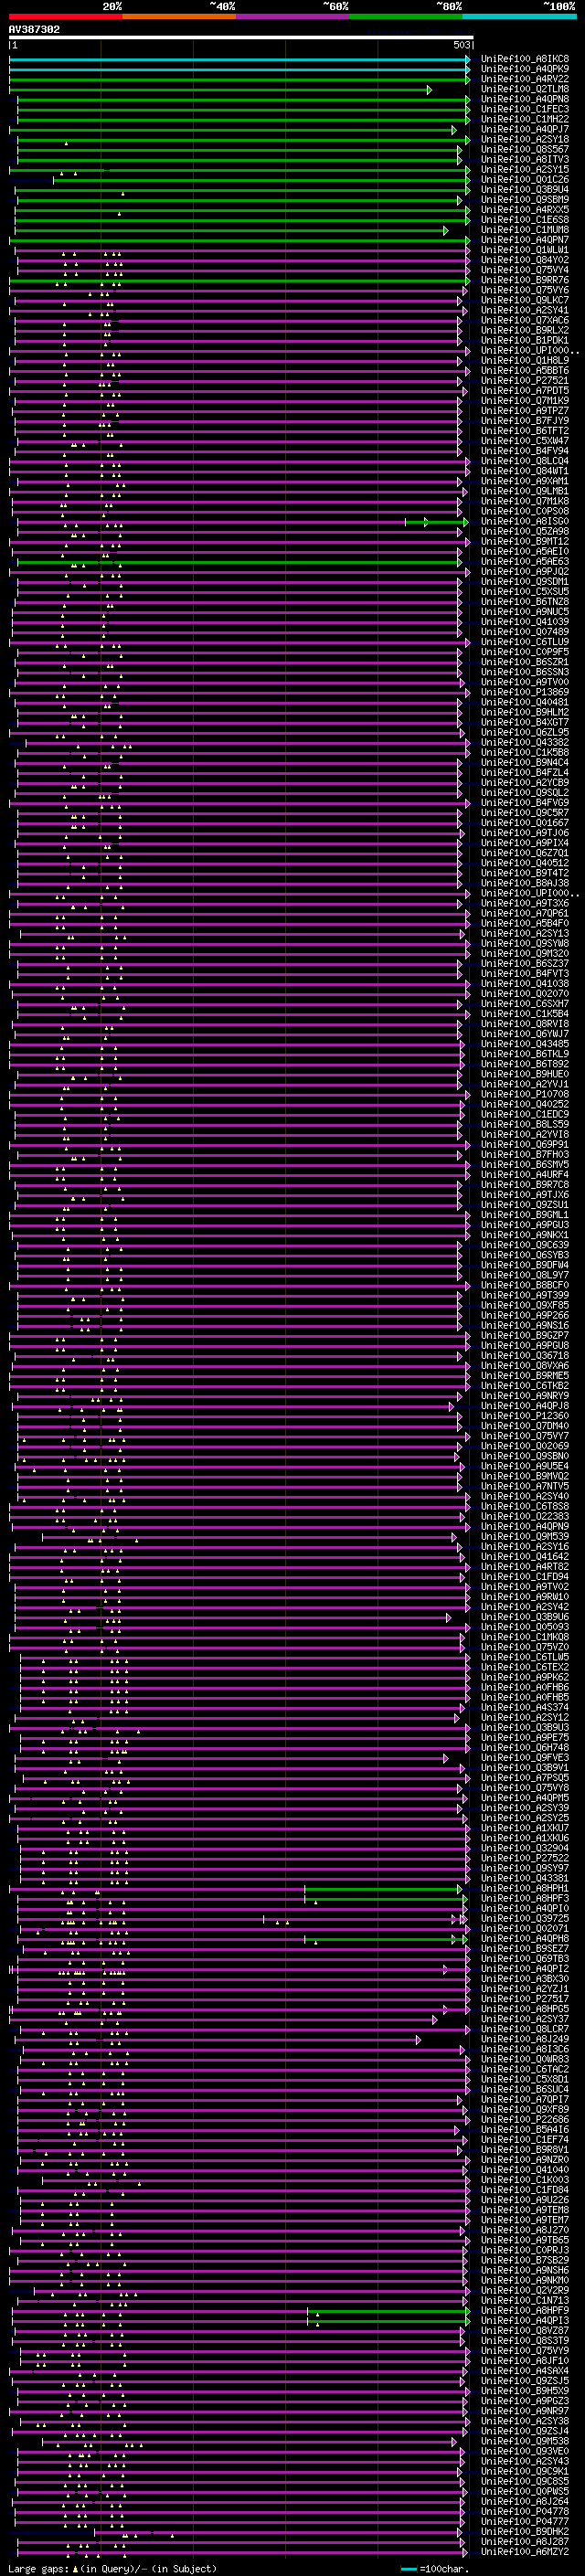Click the UniRef100_Q01667 label

pos(524,823)
